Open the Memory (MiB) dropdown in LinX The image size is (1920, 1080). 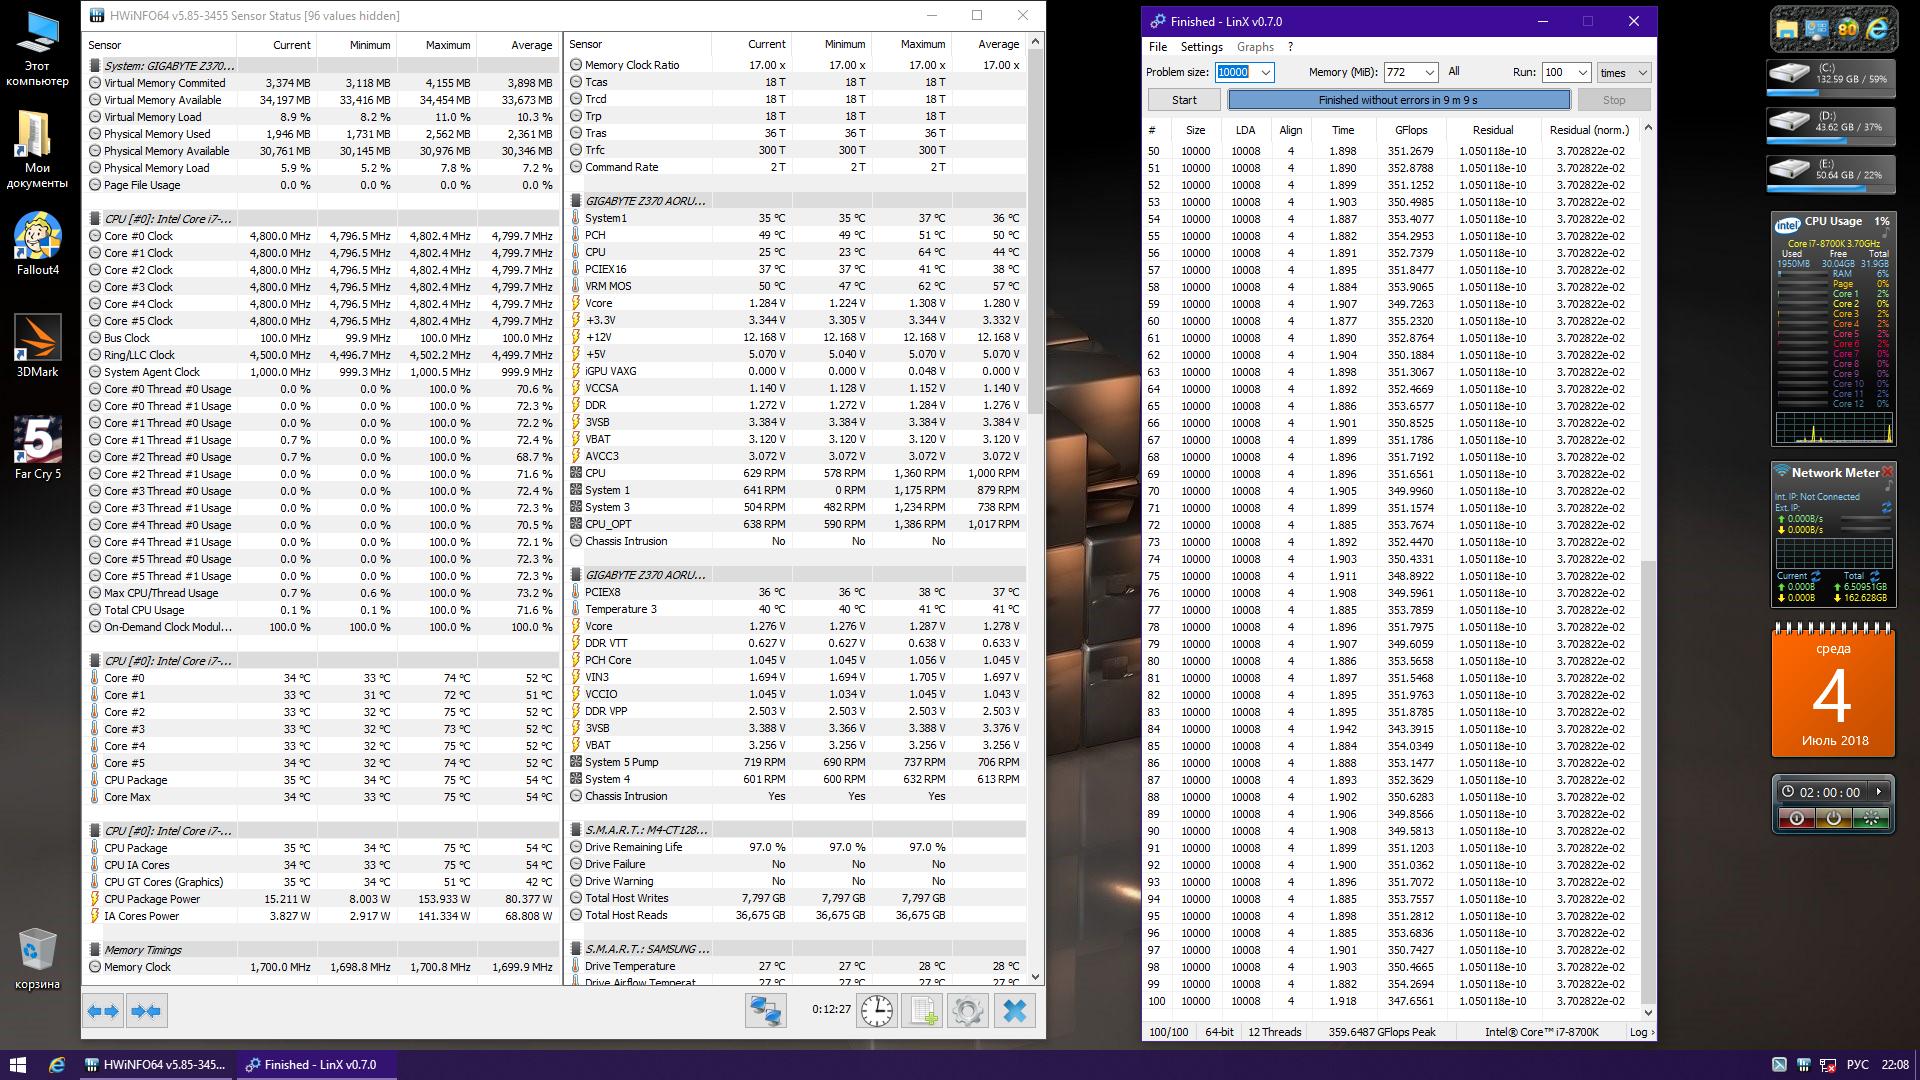pyautogui.click(x=1430, y=72)
